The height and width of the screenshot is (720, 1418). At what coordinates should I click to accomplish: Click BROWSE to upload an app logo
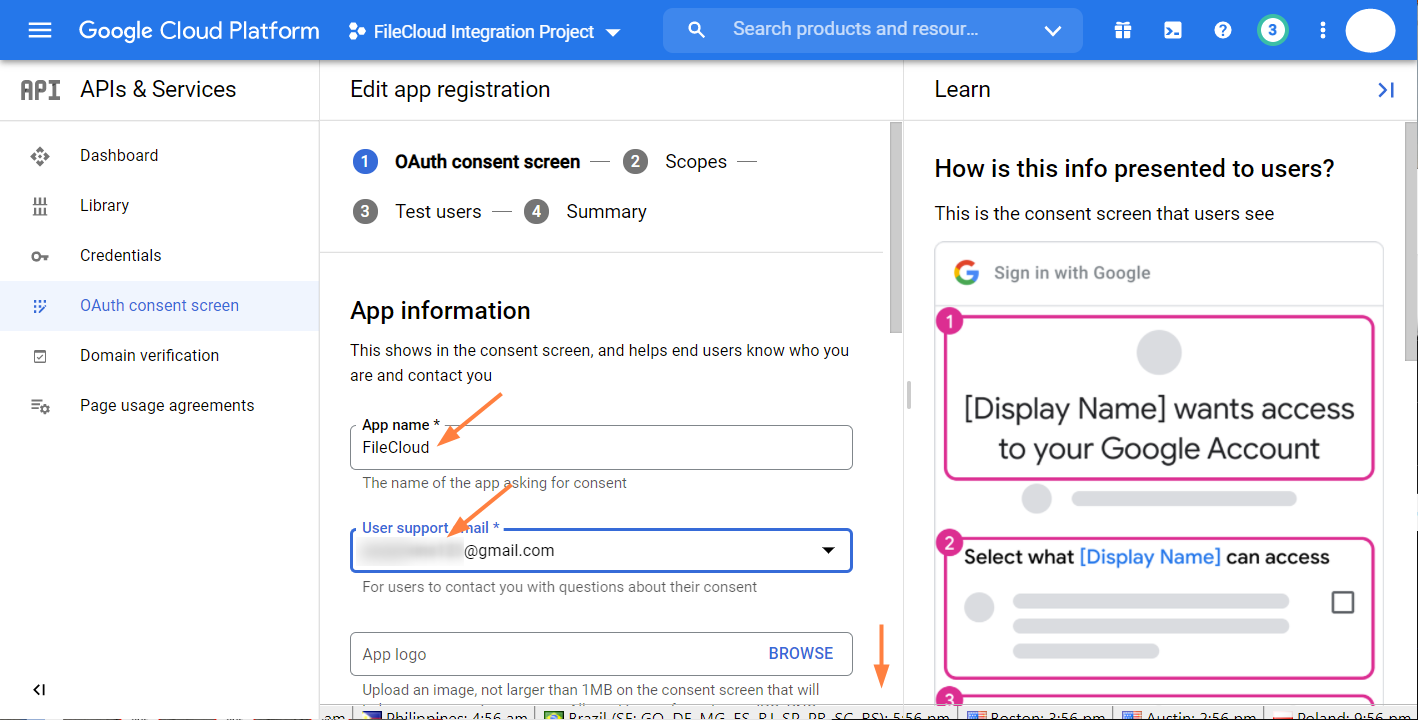pyautogui.click(x=801, y=653)
